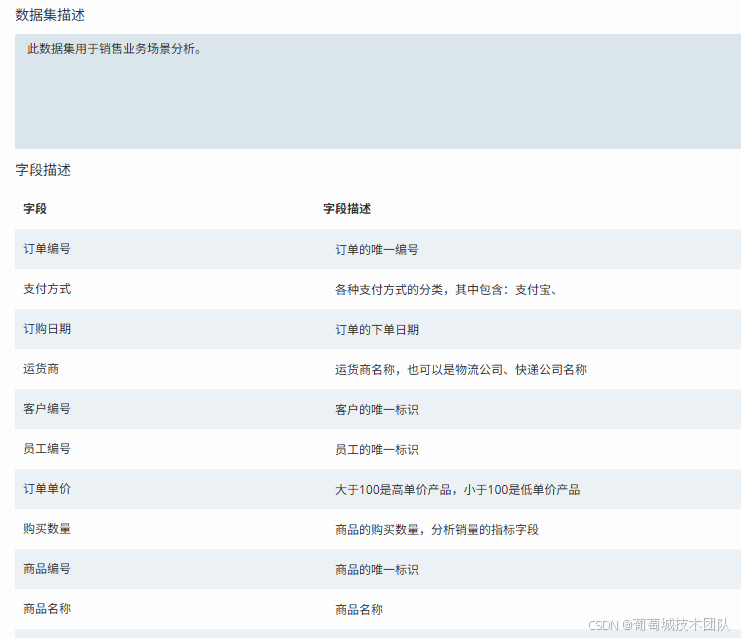The image size is (741, 638).
Task: Click the '字段描述' column header in the table
Action: [347, 208]
